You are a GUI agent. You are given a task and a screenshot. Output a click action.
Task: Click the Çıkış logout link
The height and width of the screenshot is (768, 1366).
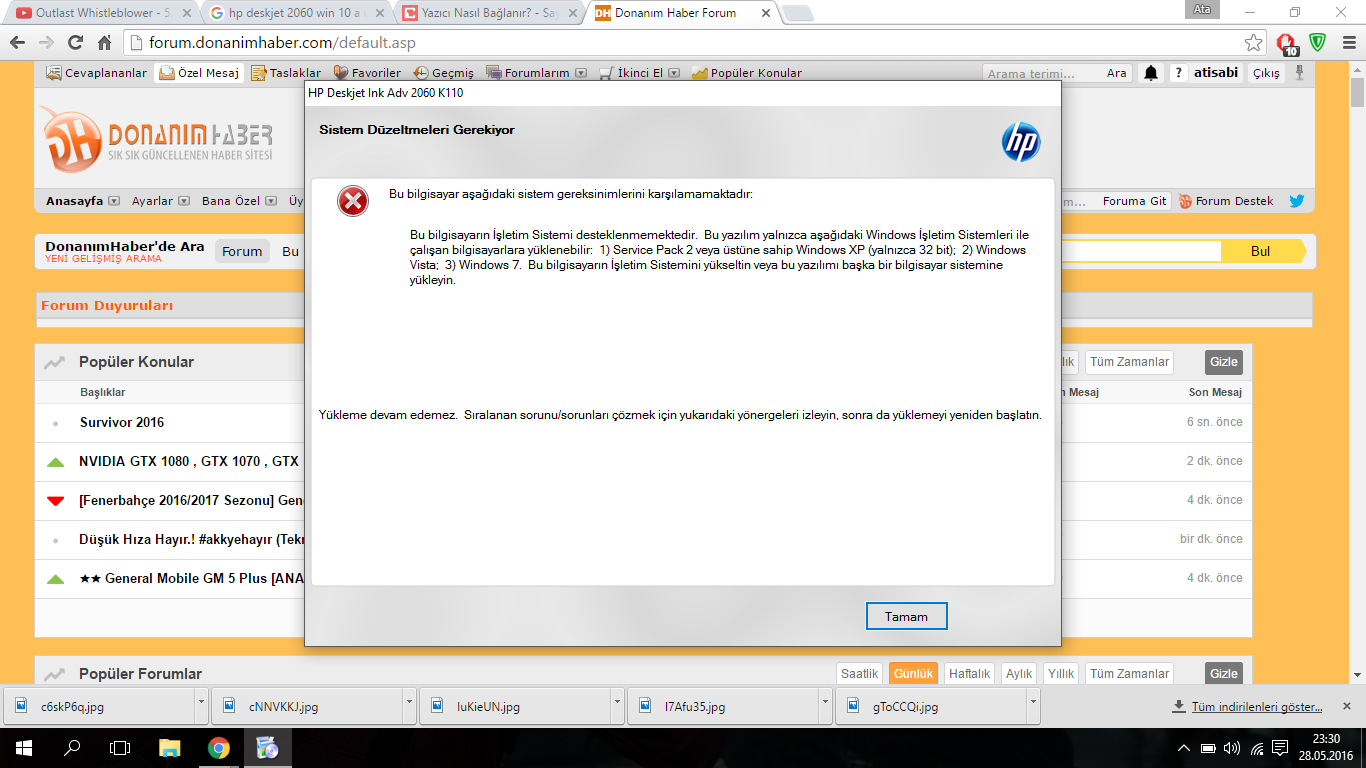click(1266, 73)
